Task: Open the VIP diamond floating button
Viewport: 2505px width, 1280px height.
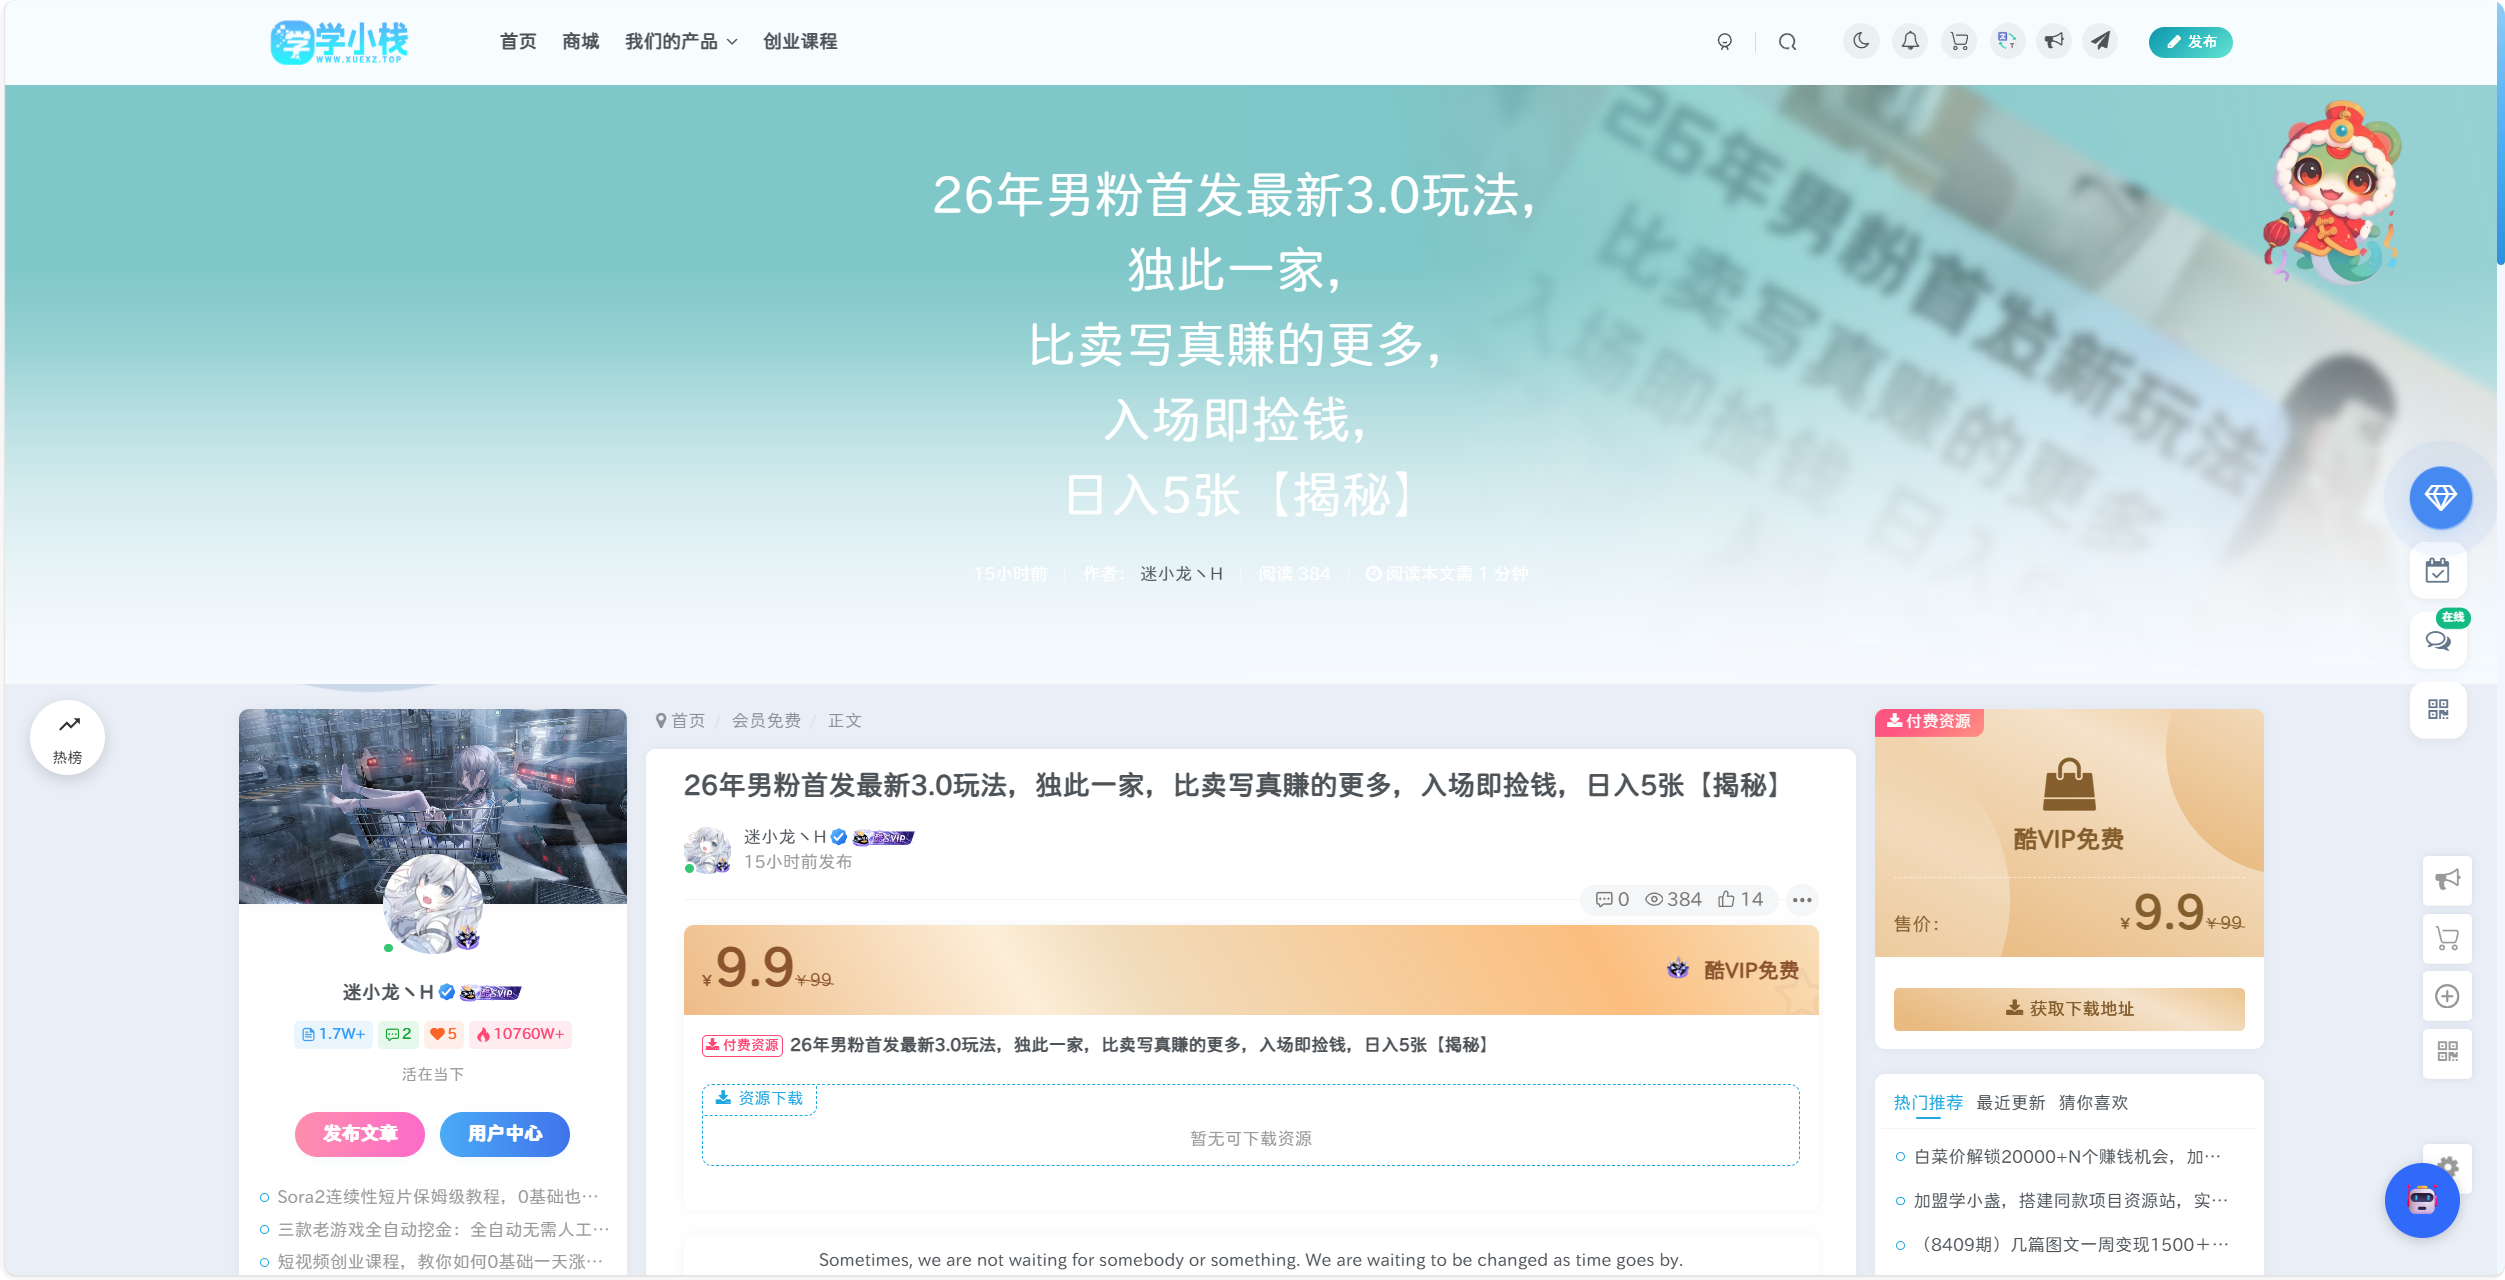Action: click(2440, 497)
